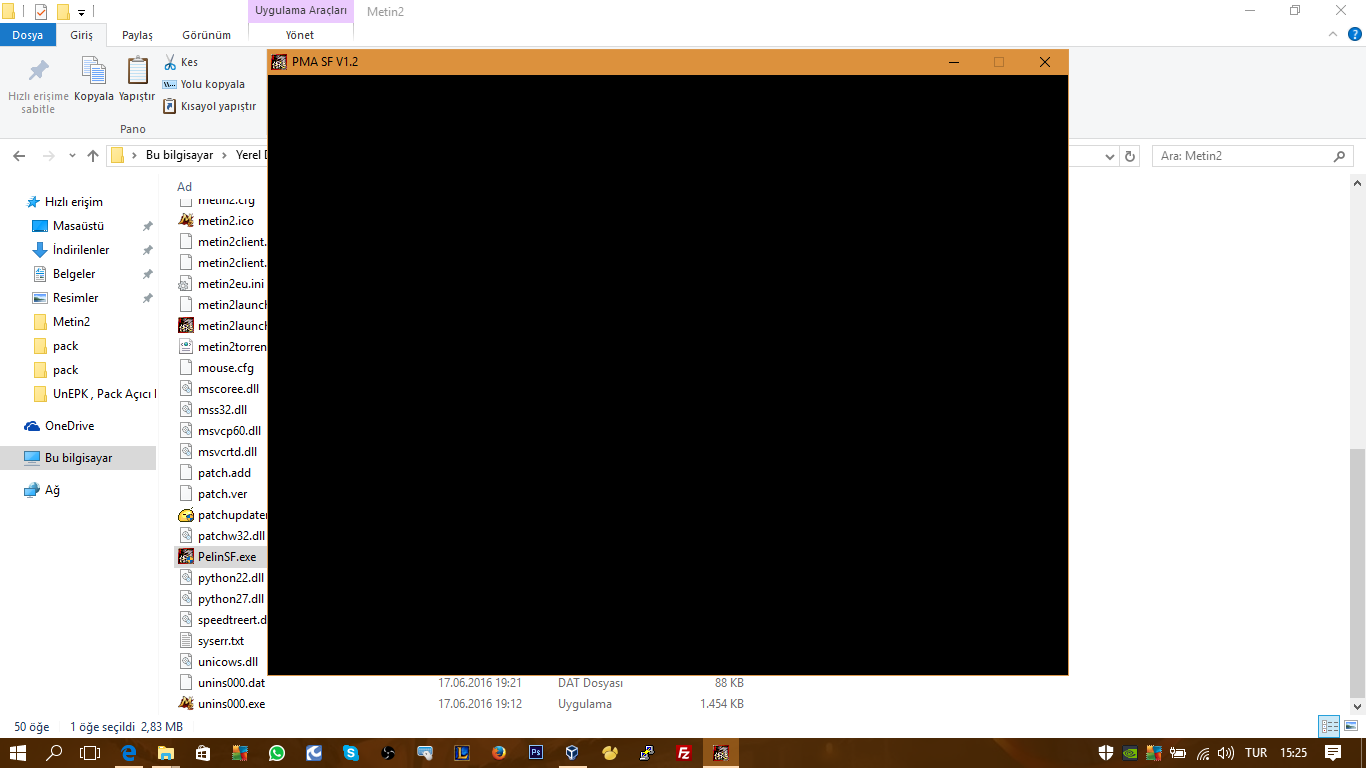Open Skype from the taskbar
Image resolution: width=1366 pixels, height=768 pixels.
(x=352, y=753)
